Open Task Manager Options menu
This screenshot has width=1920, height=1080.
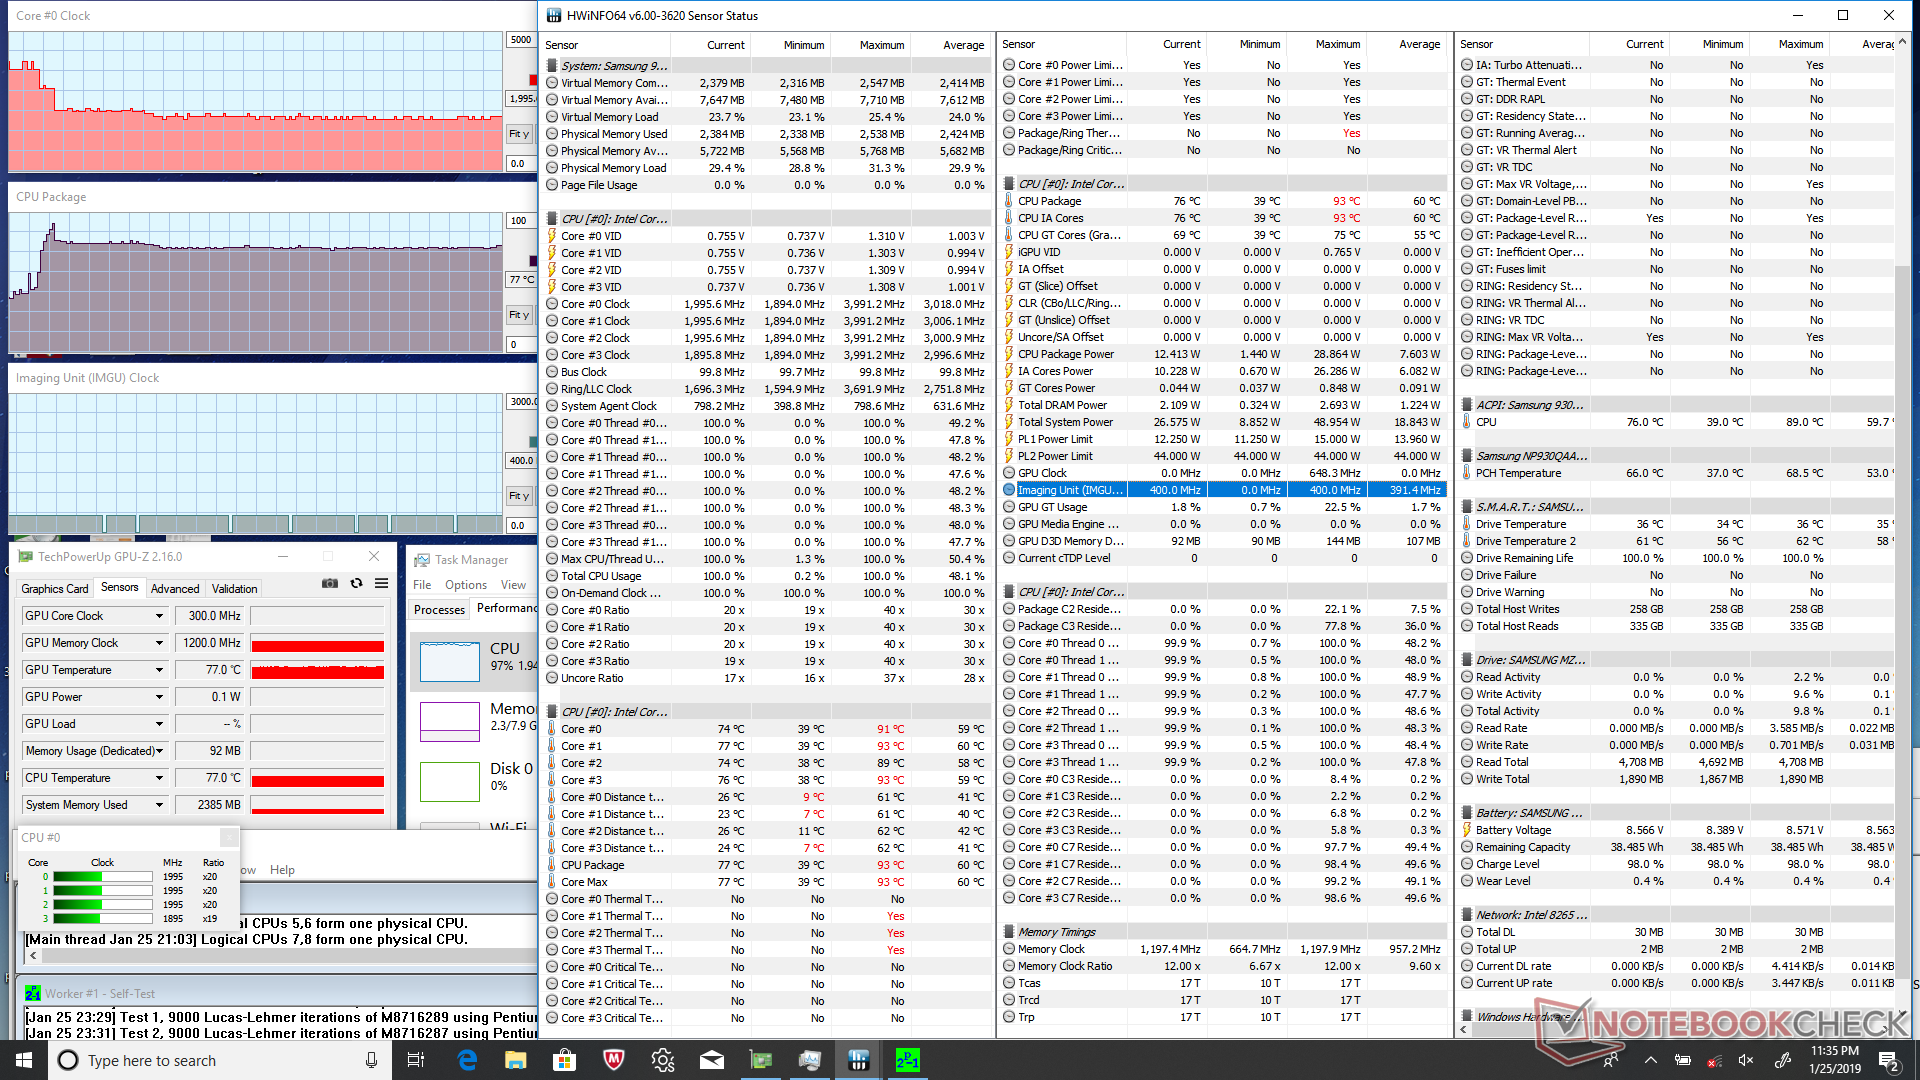466,585
